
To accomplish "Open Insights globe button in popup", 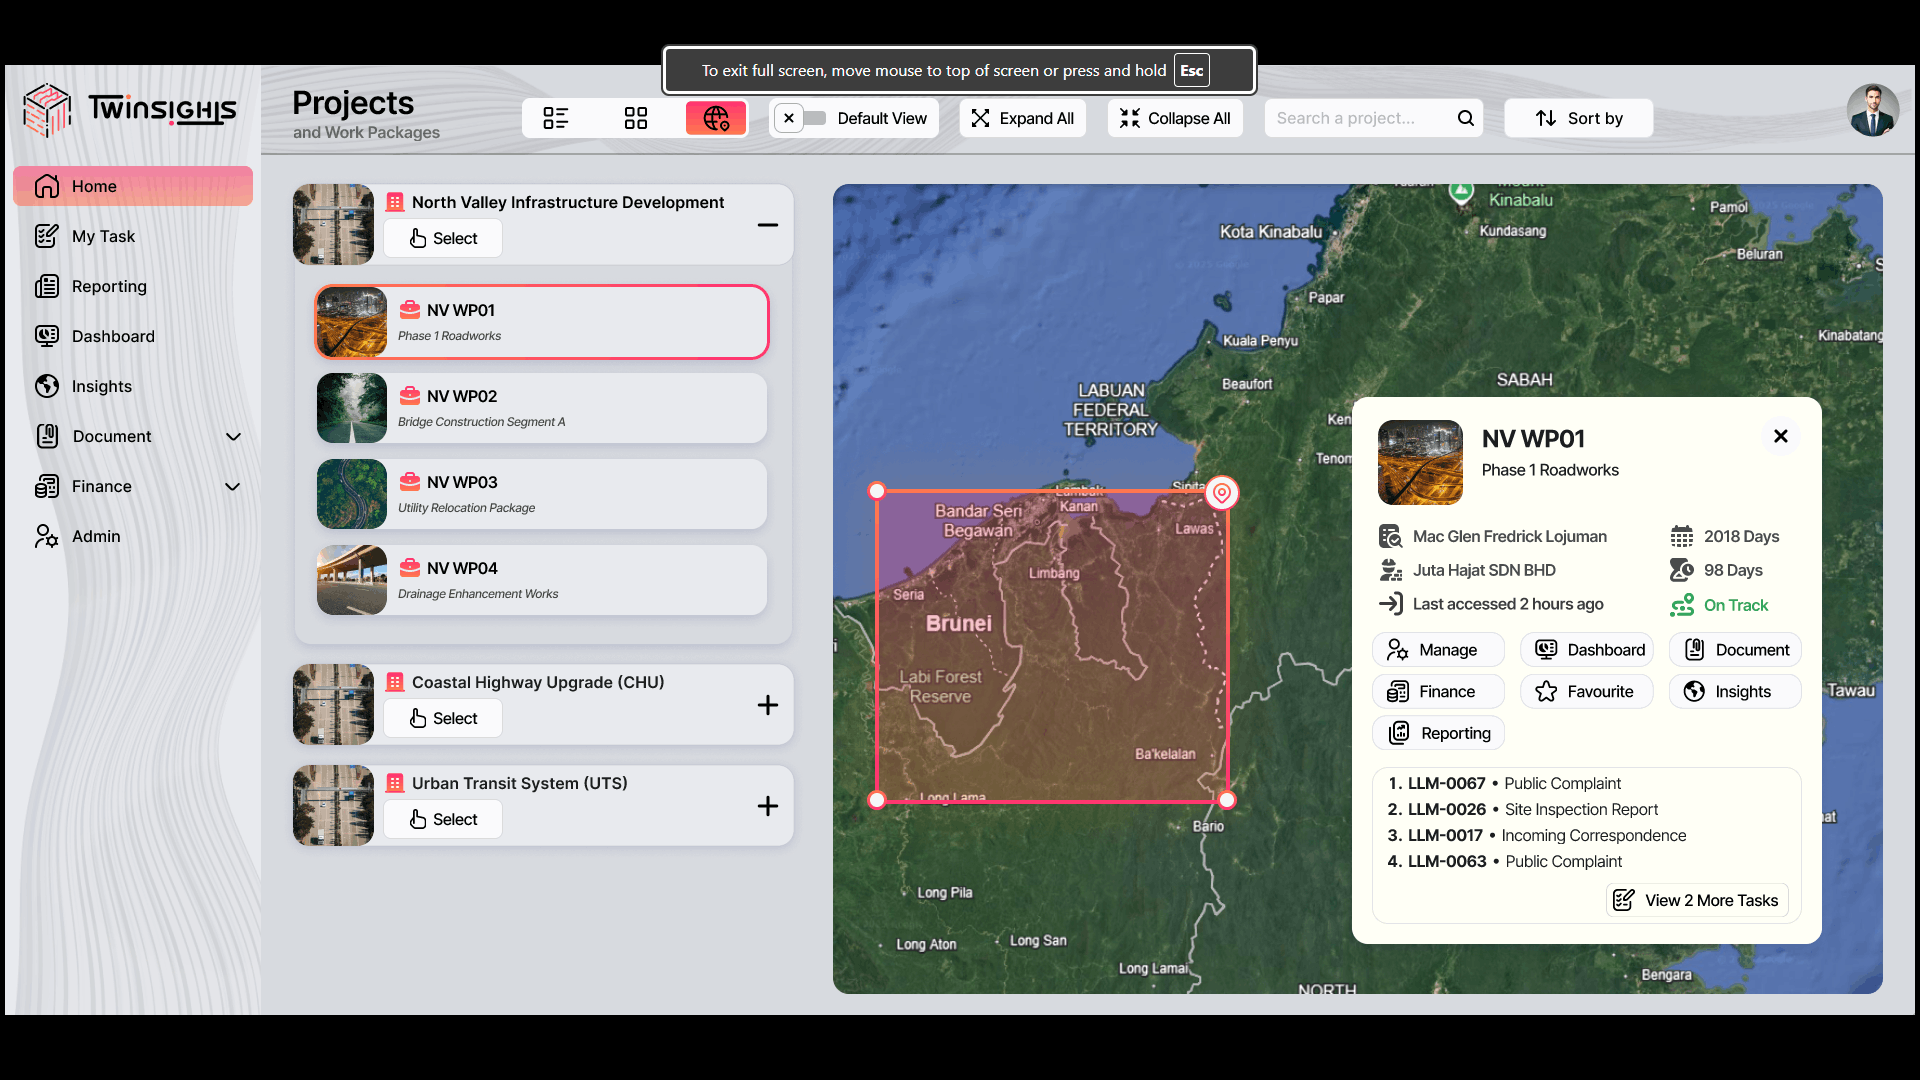I will coord(1734,692).
